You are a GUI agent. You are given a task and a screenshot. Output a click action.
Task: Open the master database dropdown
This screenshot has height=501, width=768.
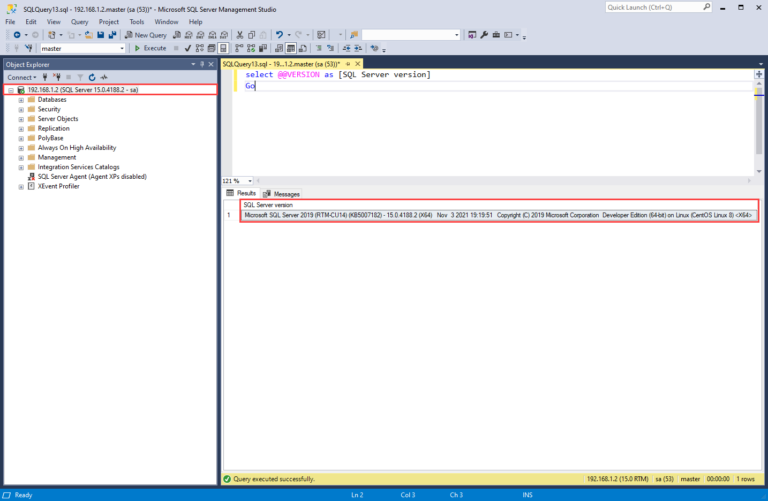pos(122,48)
